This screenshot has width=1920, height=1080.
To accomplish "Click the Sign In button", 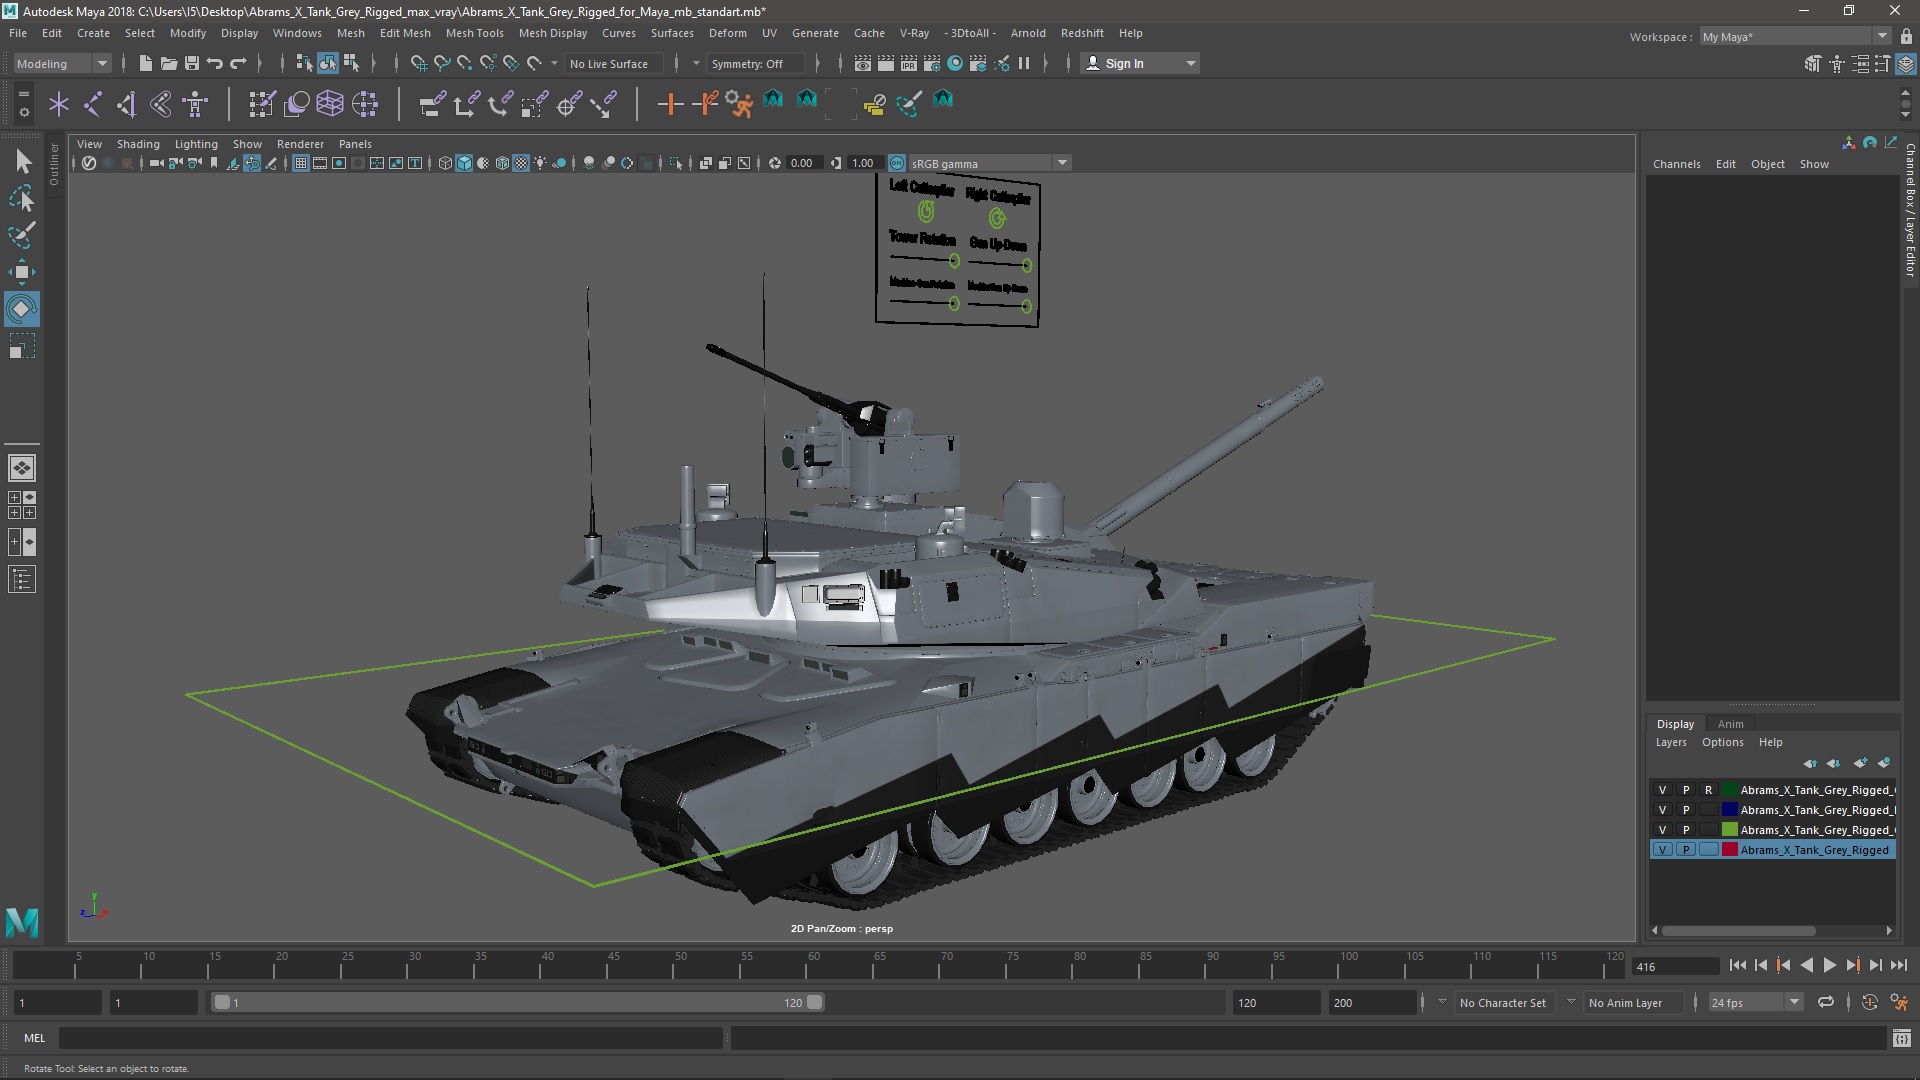I will click(1124, 63).
